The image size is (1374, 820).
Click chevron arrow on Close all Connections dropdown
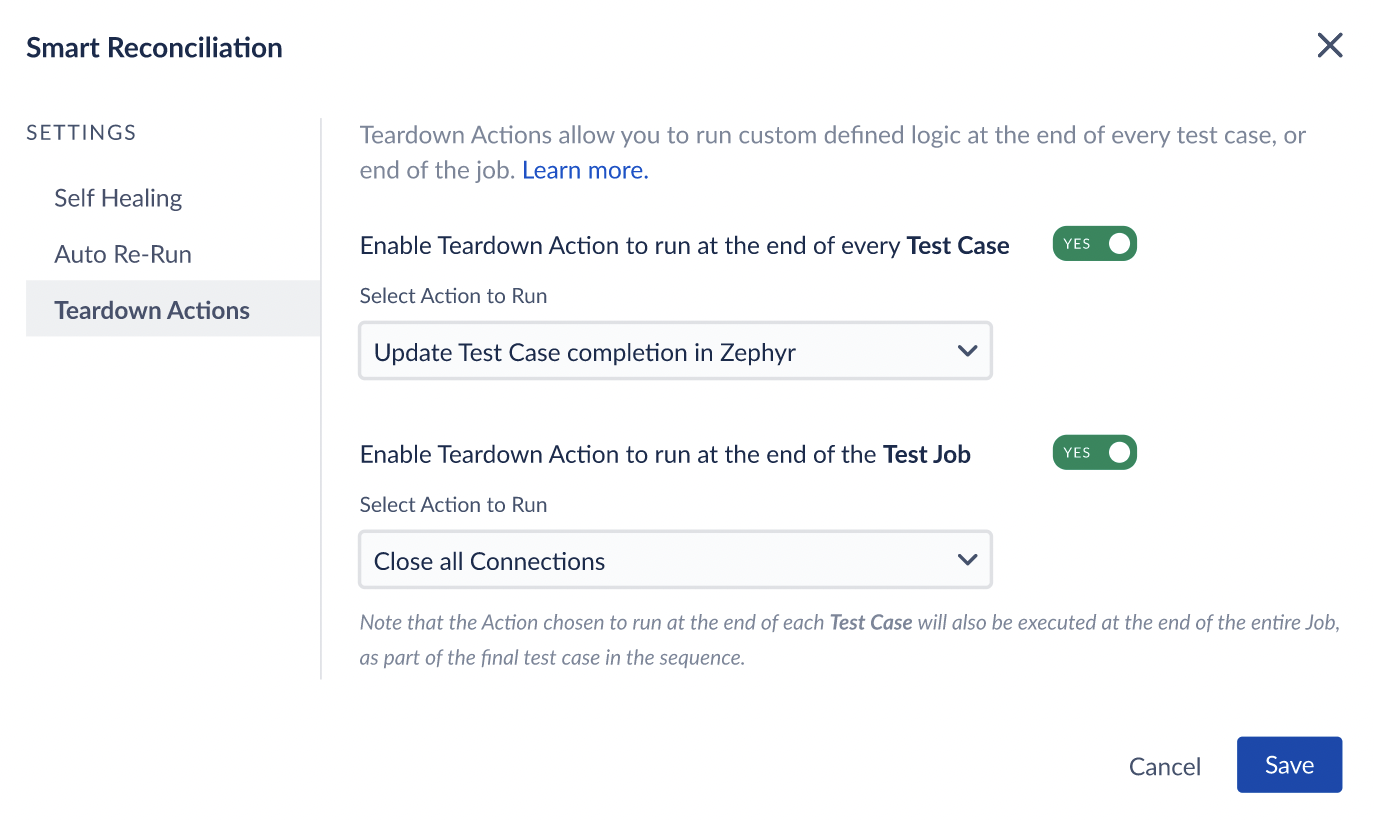click(x=967, y=560)
